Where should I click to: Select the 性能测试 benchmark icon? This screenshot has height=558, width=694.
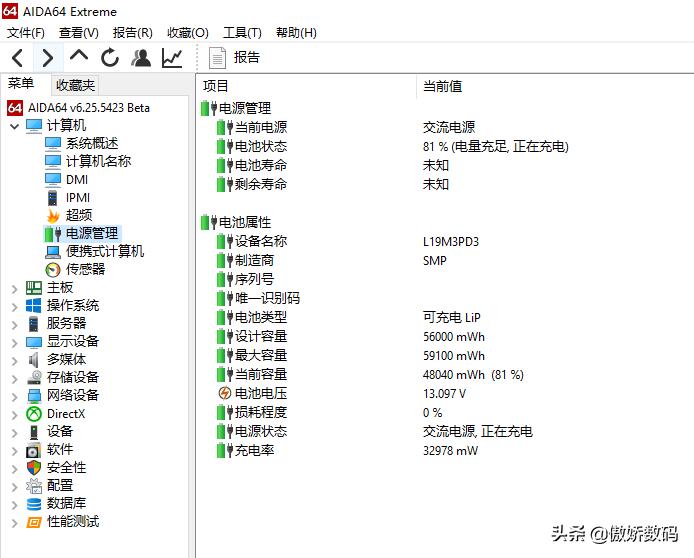pyautogui.click(x=34, y=522)
